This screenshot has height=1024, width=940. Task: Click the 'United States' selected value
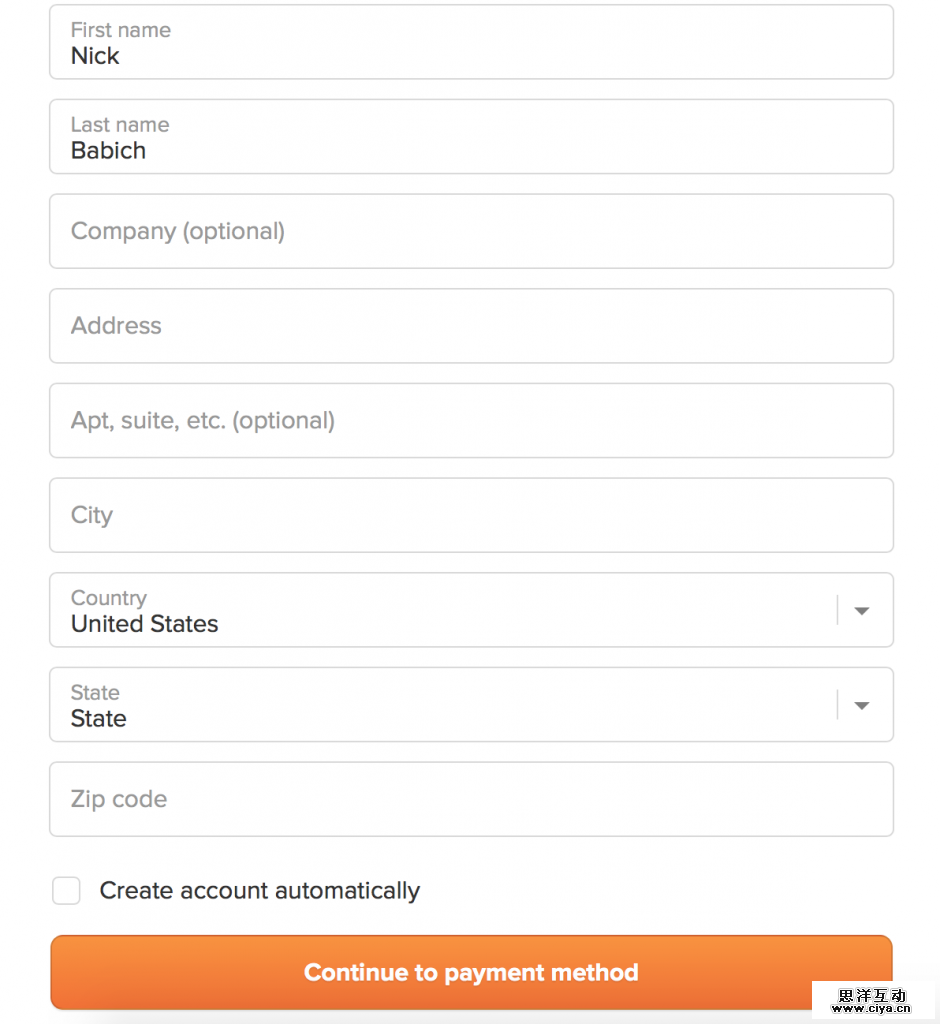144,624
